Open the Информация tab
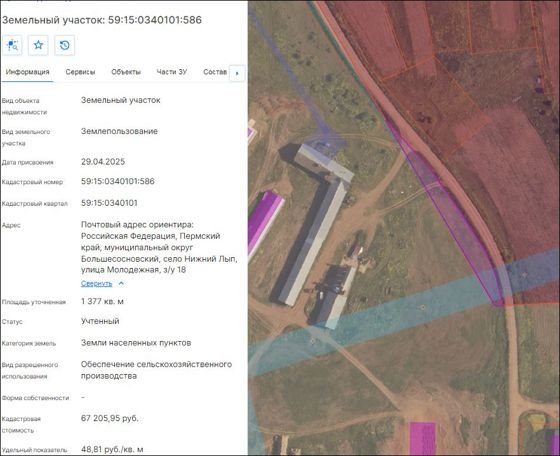560x456 pixels. tap(28, 72)
